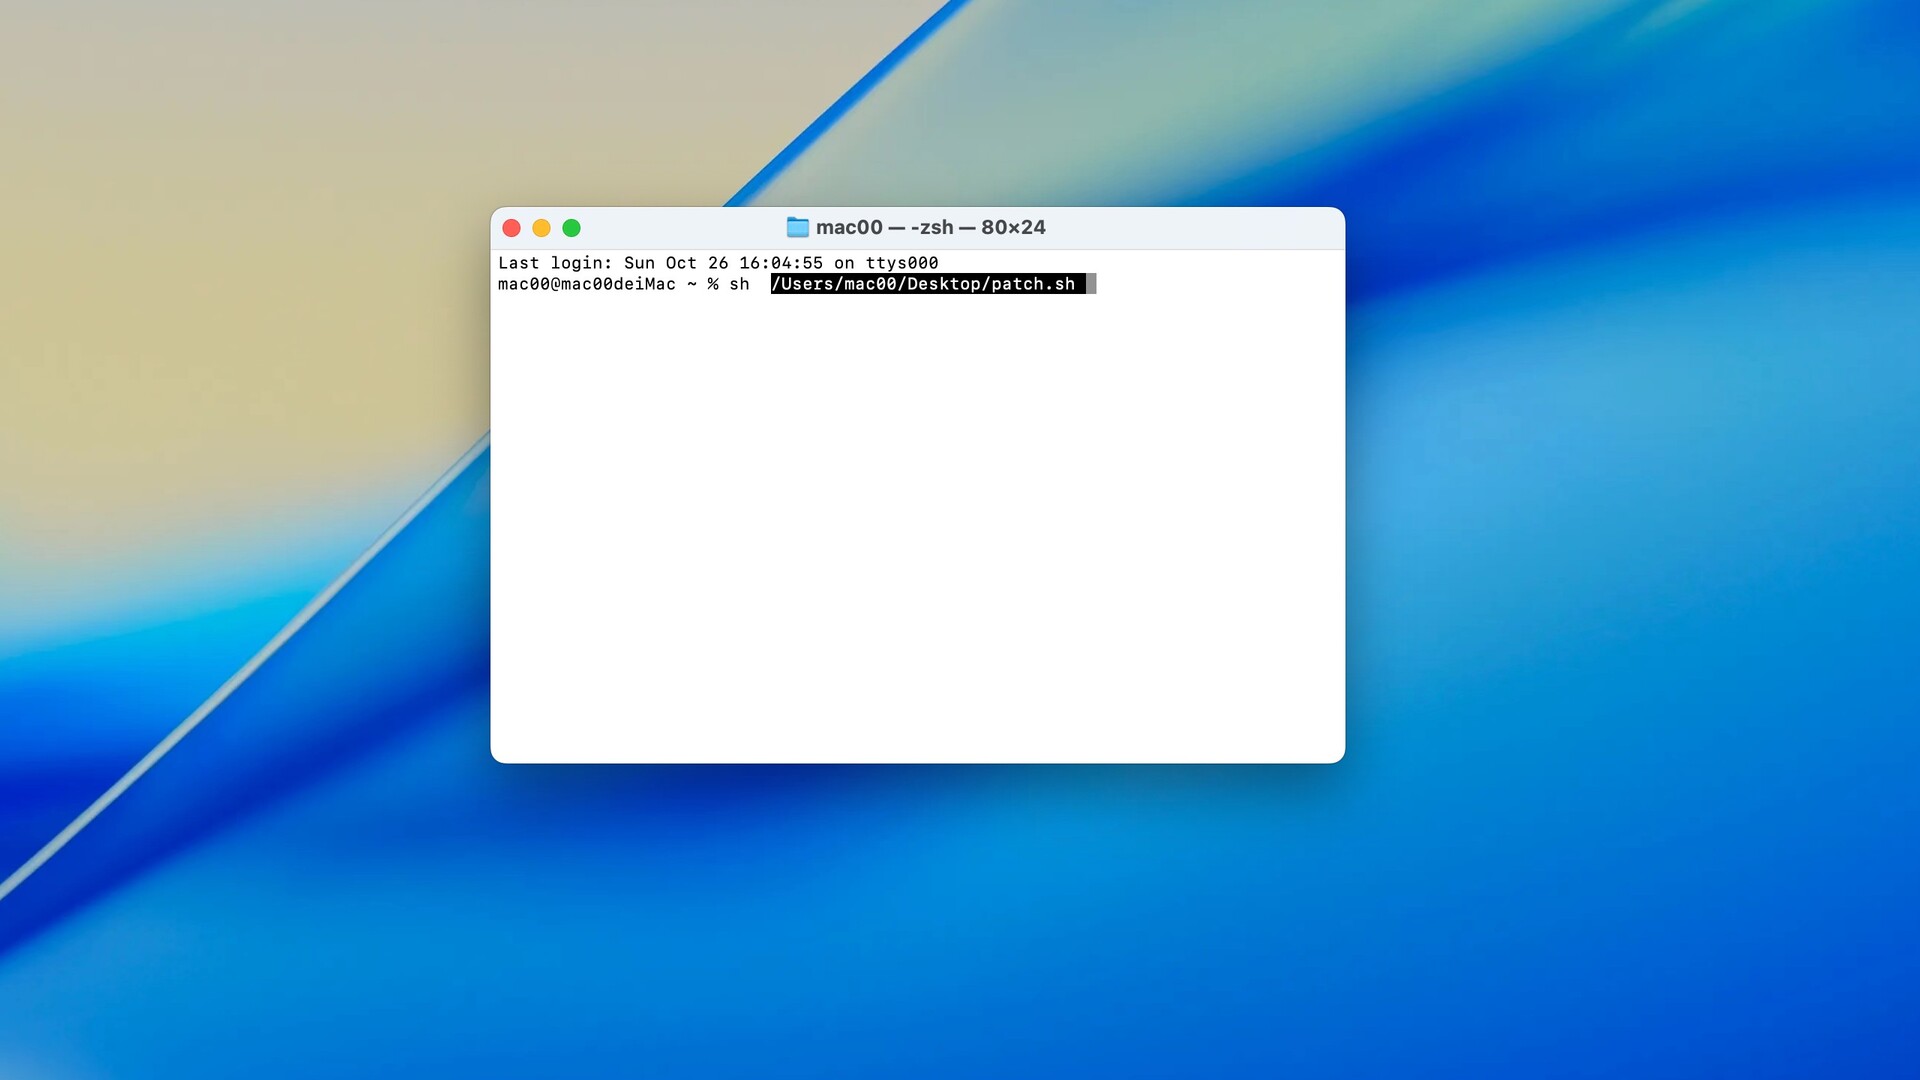Click 'ttys000' at end of login line

(x=901, y=263)
